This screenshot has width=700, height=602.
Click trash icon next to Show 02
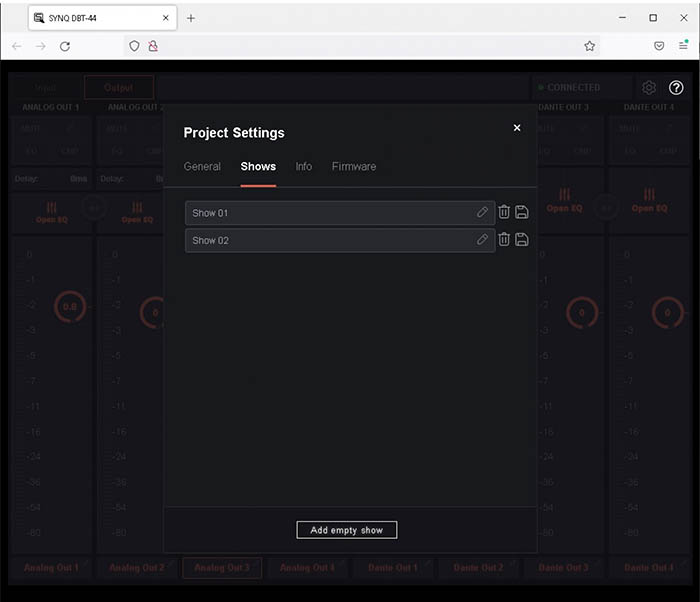[x=504, y=240]
